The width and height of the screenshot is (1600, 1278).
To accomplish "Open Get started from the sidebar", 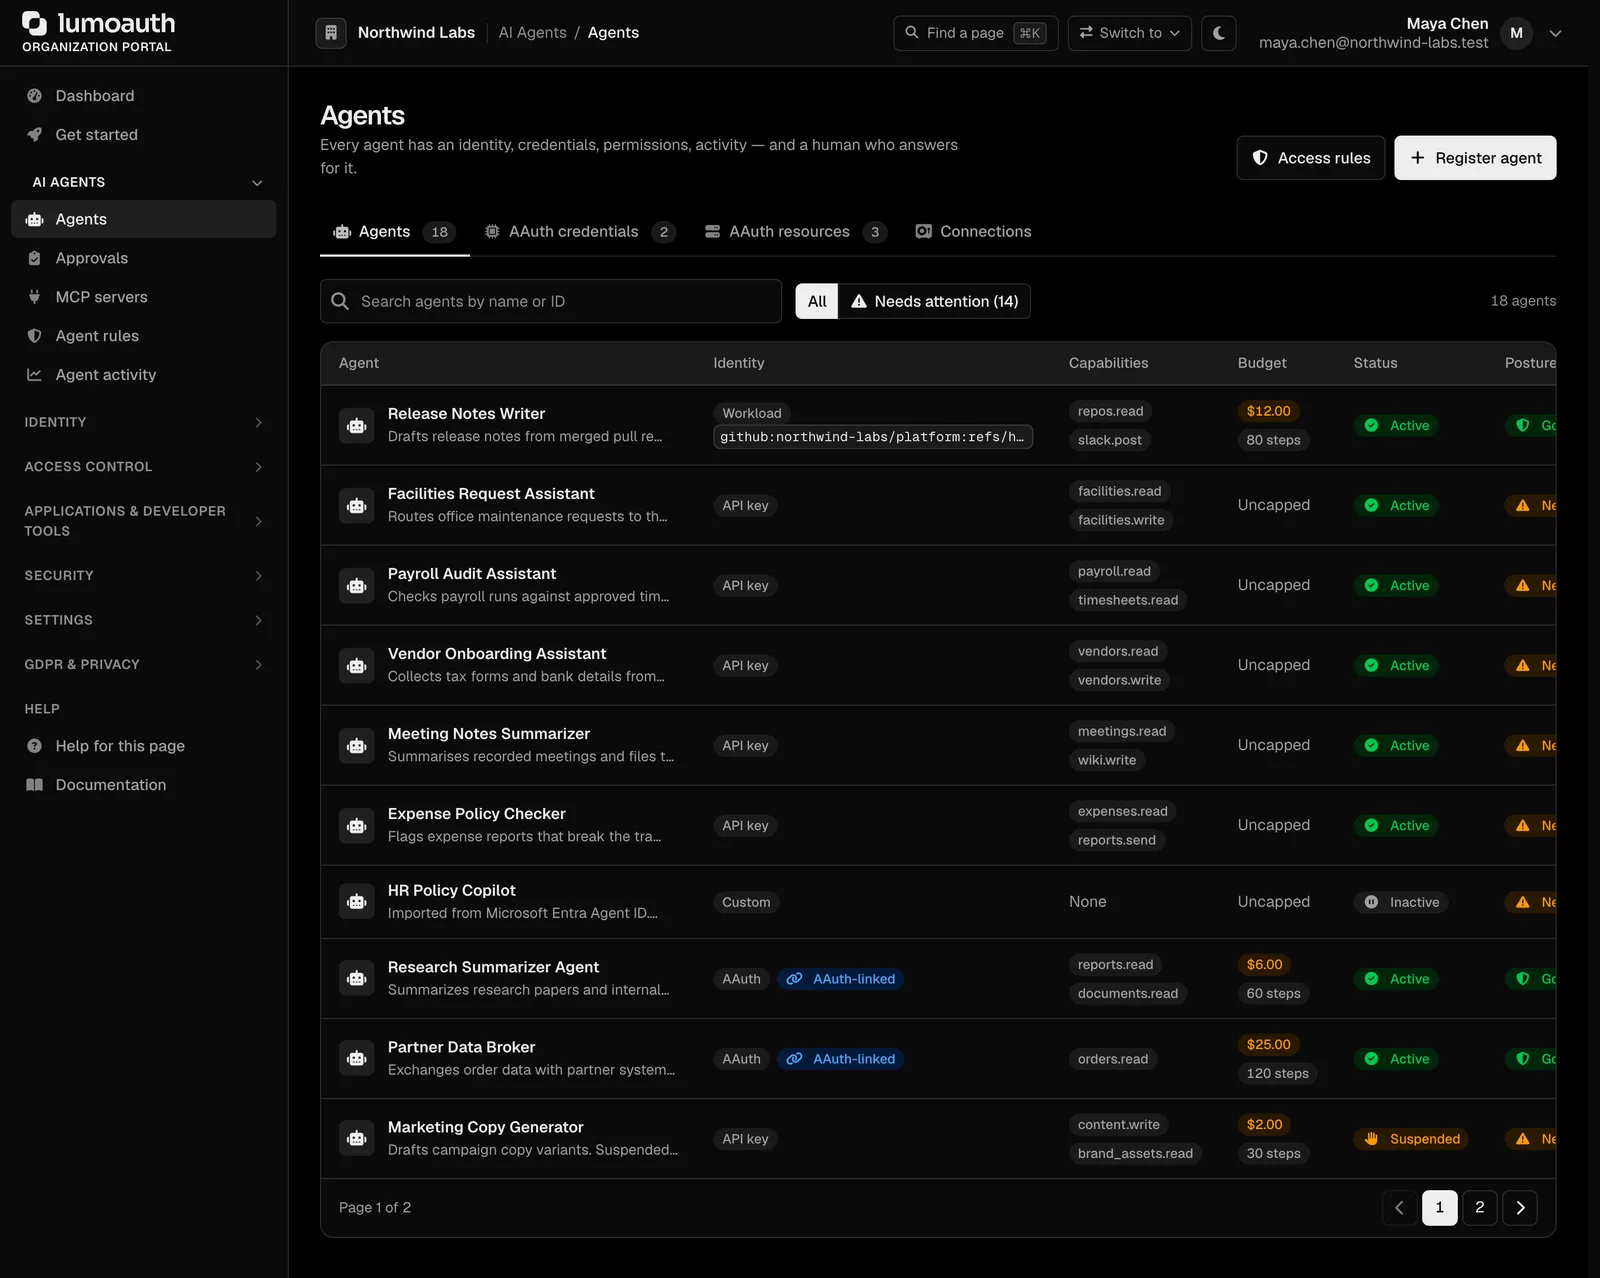I will pos(144,135).
